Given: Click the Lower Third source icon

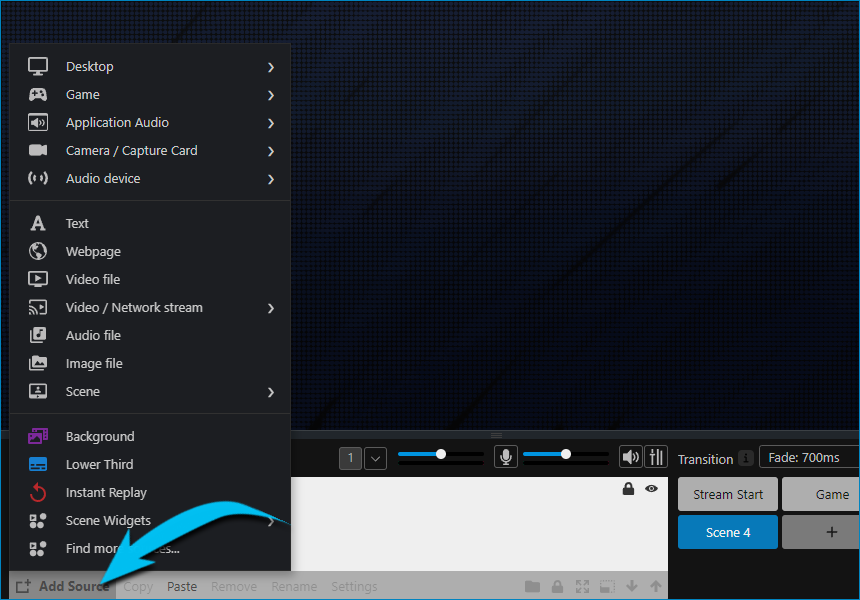Looking at the screenshot, I should tap(38, 464).
